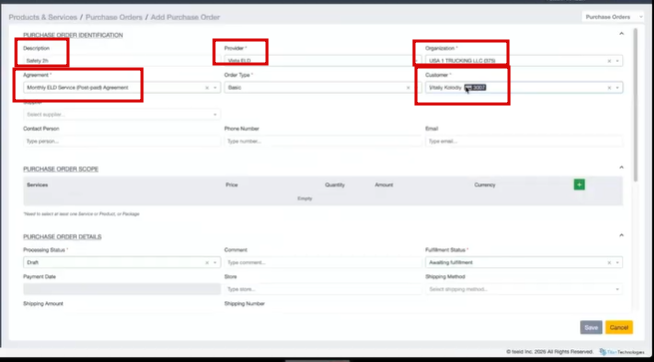Go to Purchase Orders breadcrumb

coord(114,17)
